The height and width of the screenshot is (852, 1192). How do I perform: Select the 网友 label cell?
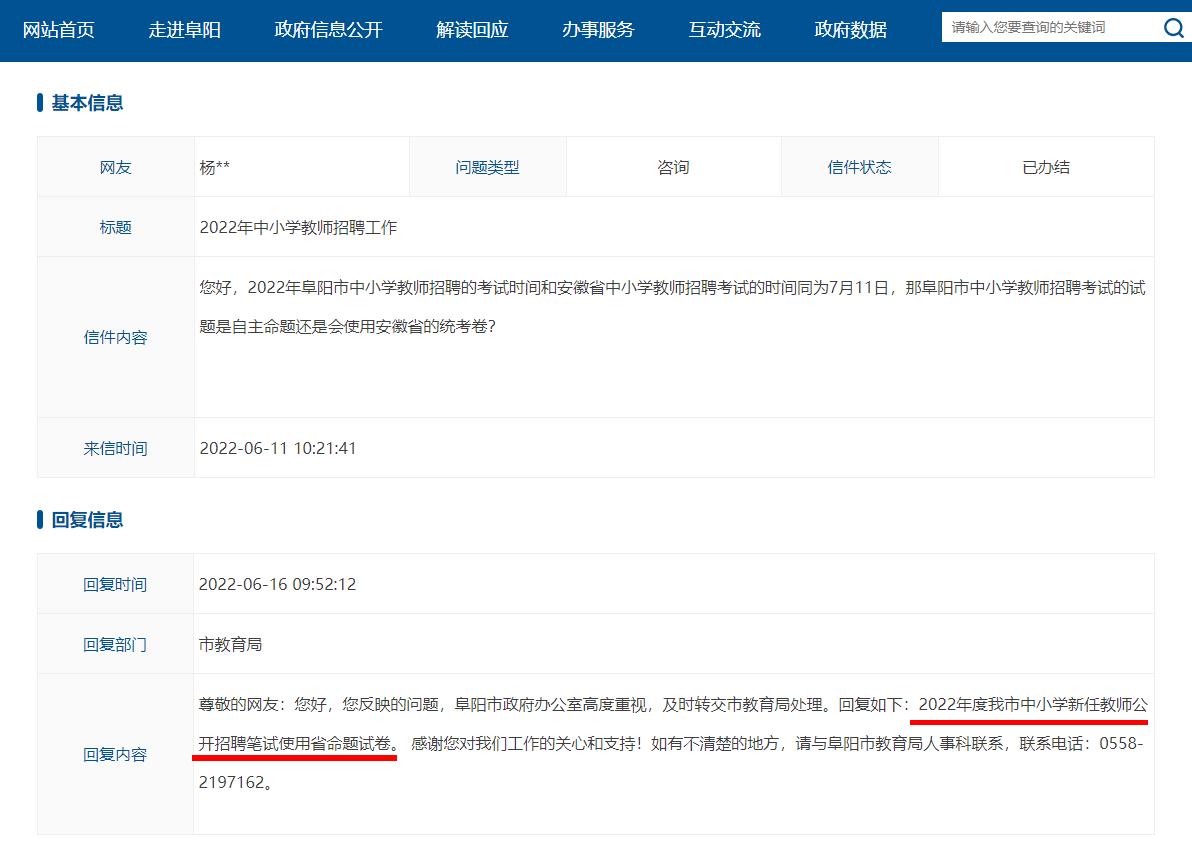click(116, 167)
